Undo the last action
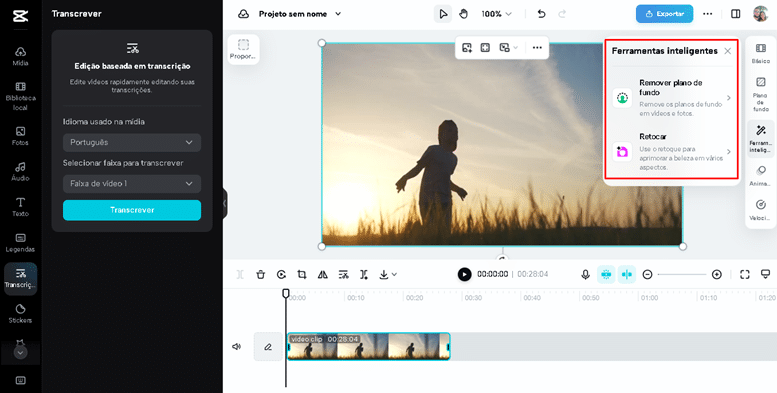777x393 pixels. click(541, 14)
